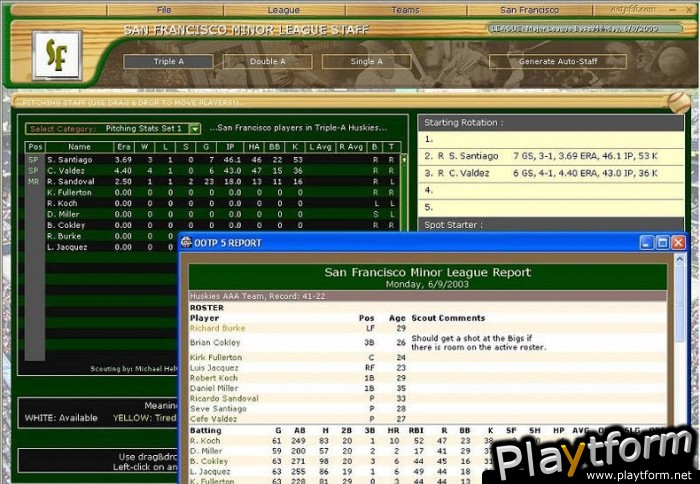Screen dimensions: 700x484
Task: Click empty starting rotation slot 1
Action: pyautogui.click(x=550, y=139)
